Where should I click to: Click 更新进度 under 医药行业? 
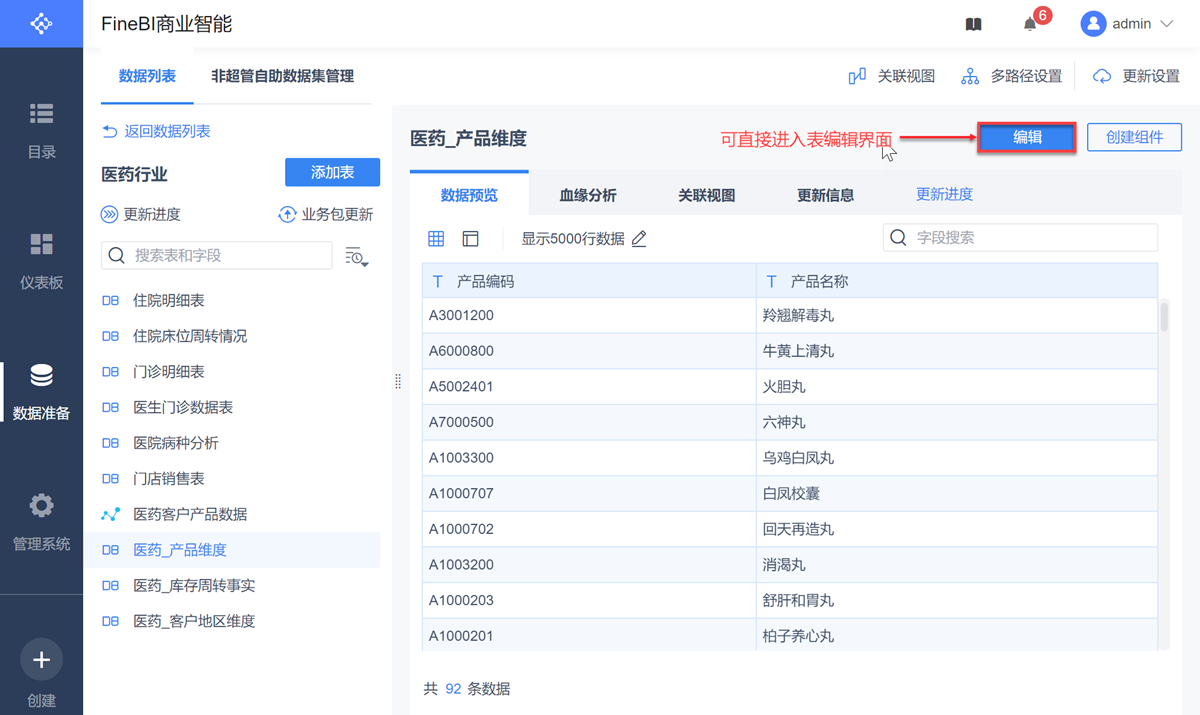[141, 215]
